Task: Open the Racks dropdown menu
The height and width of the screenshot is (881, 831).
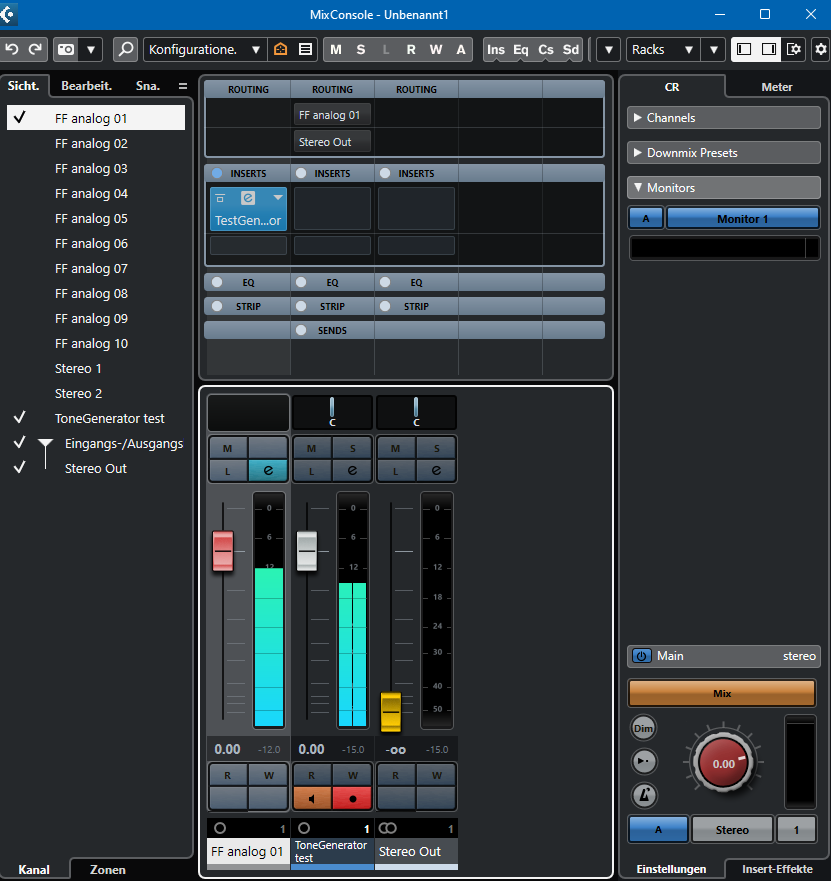Action: [663, 49]
